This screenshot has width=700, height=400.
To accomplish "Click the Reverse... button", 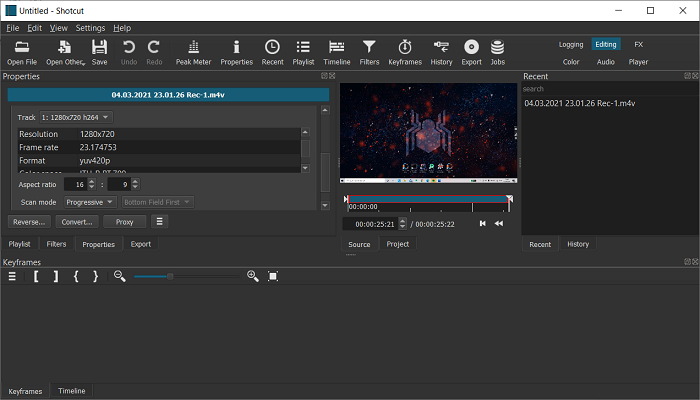I will (x=28, y=222).
